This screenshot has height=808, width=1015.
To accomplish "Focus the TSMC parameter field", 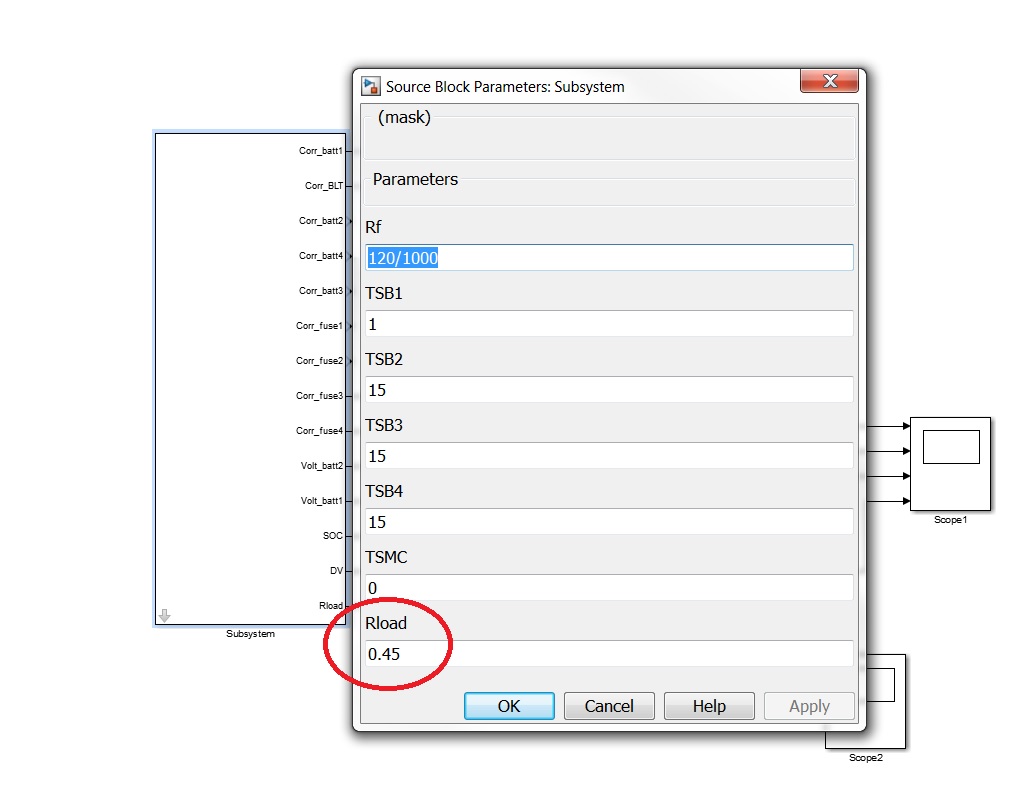I will [x=608, y=588].
